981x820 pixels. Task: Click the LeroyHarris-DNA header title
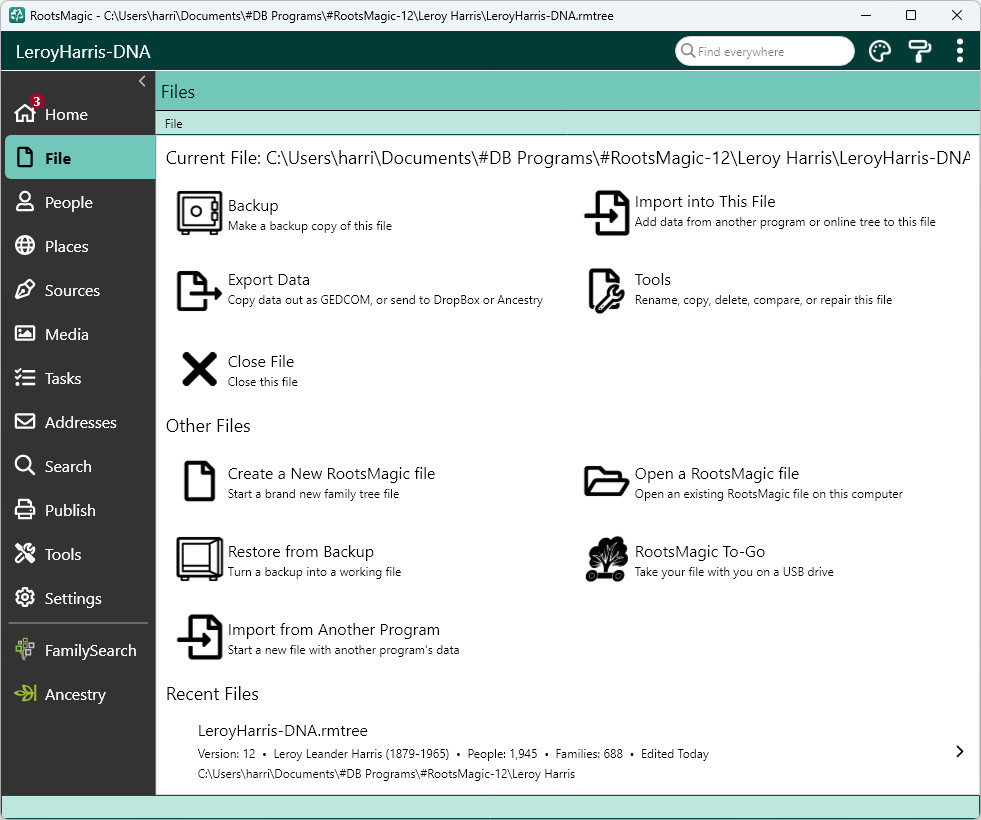[83, 51]
